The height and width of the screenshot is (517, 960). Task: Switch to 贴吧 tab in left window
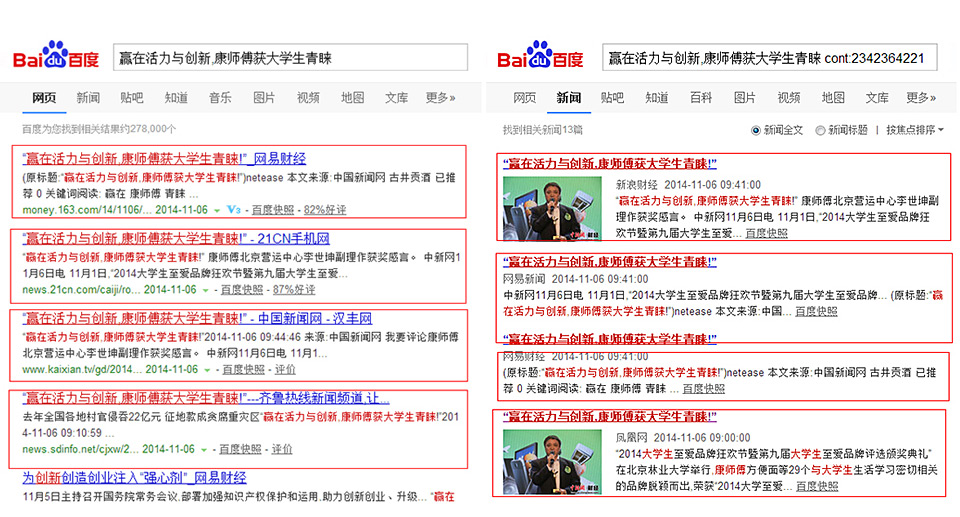point(132,97)
